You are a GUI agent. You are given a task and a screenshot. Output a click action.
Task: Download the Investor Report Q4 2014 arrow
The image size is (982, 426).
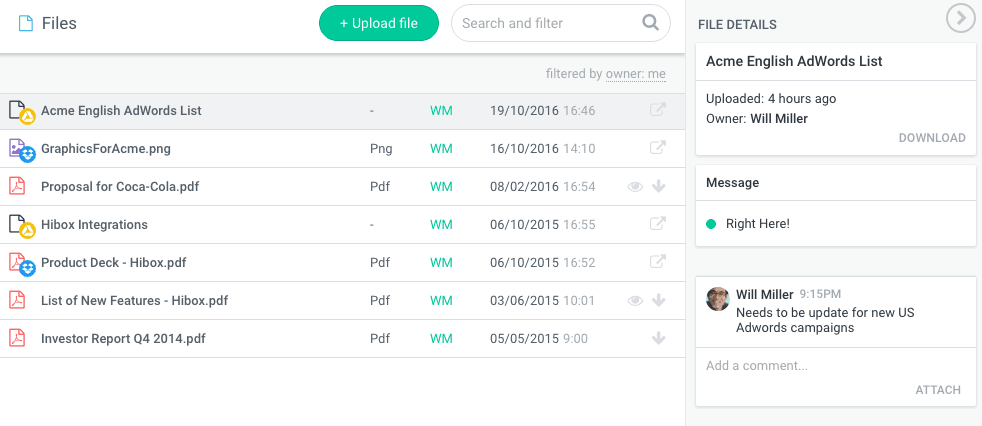[659, 339]
